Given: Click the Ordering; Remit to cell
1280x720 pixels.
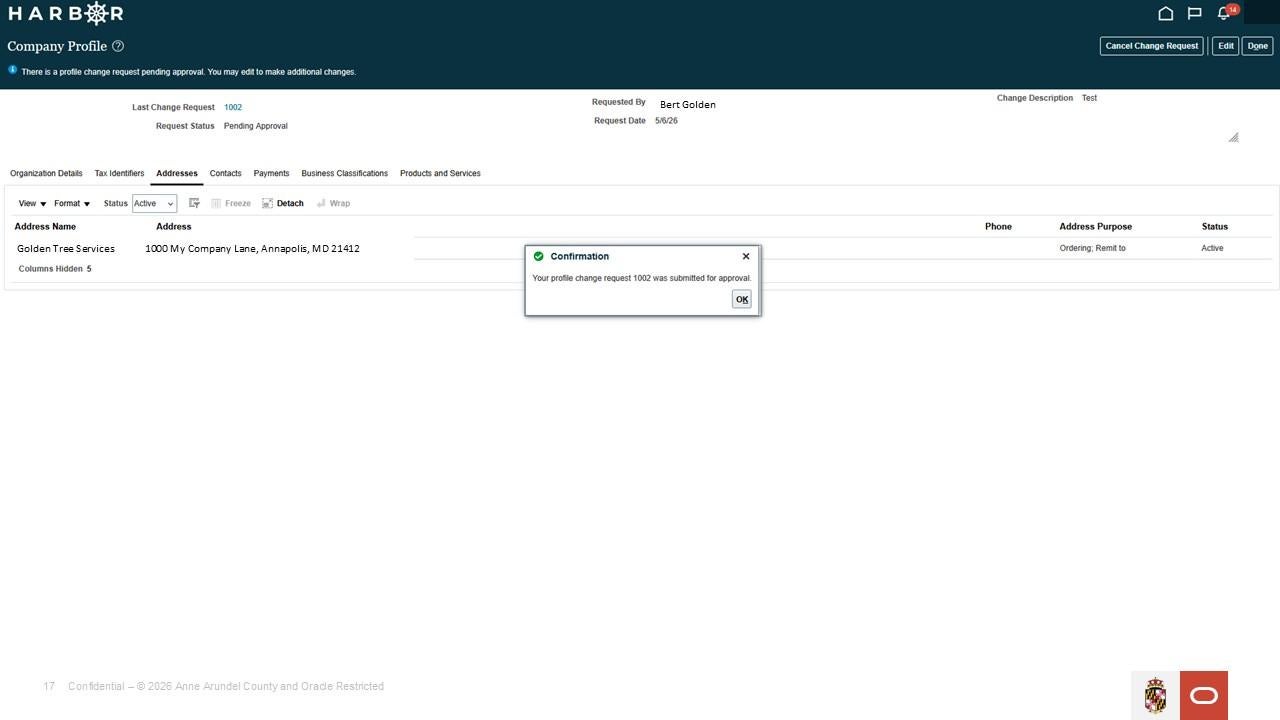Looking at the screenshot, I should (x=1092, y=248).
